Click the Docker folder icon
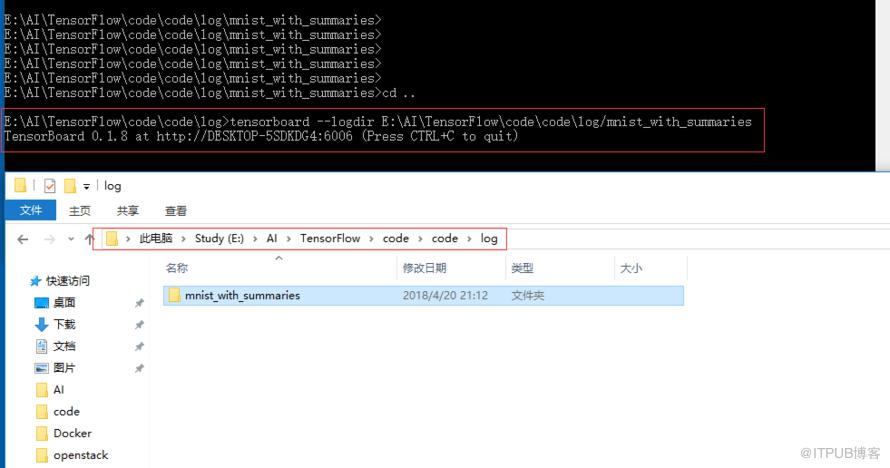This screenshot has width=890, height=468. click(41, 433)
